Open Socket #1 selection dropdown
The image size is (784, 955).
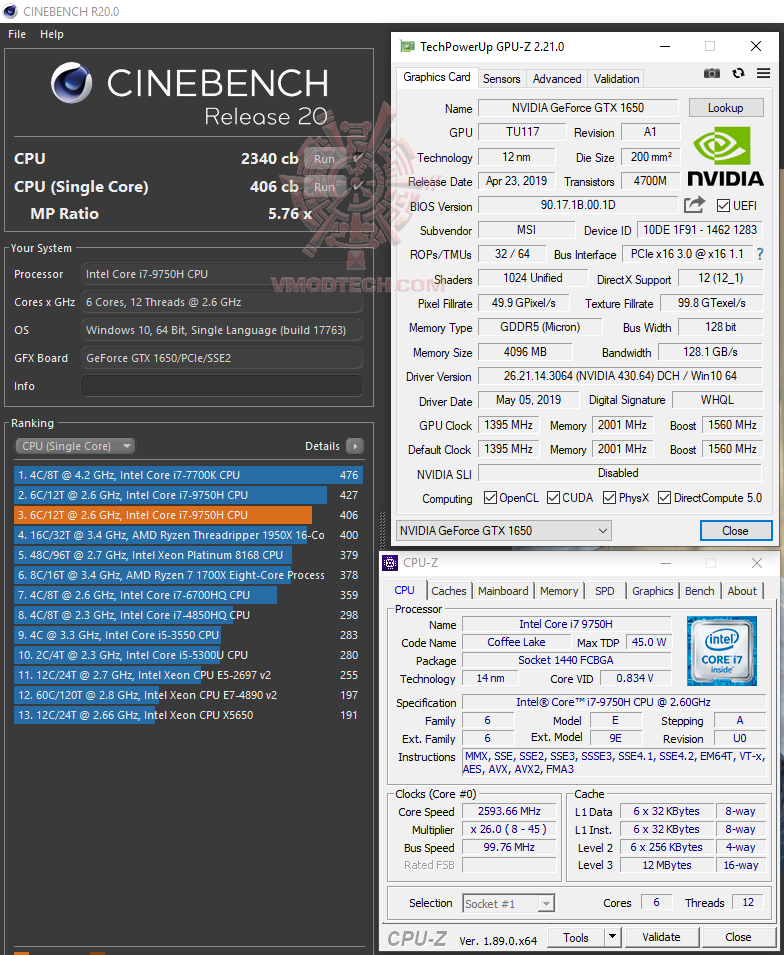tap(509, 903)
